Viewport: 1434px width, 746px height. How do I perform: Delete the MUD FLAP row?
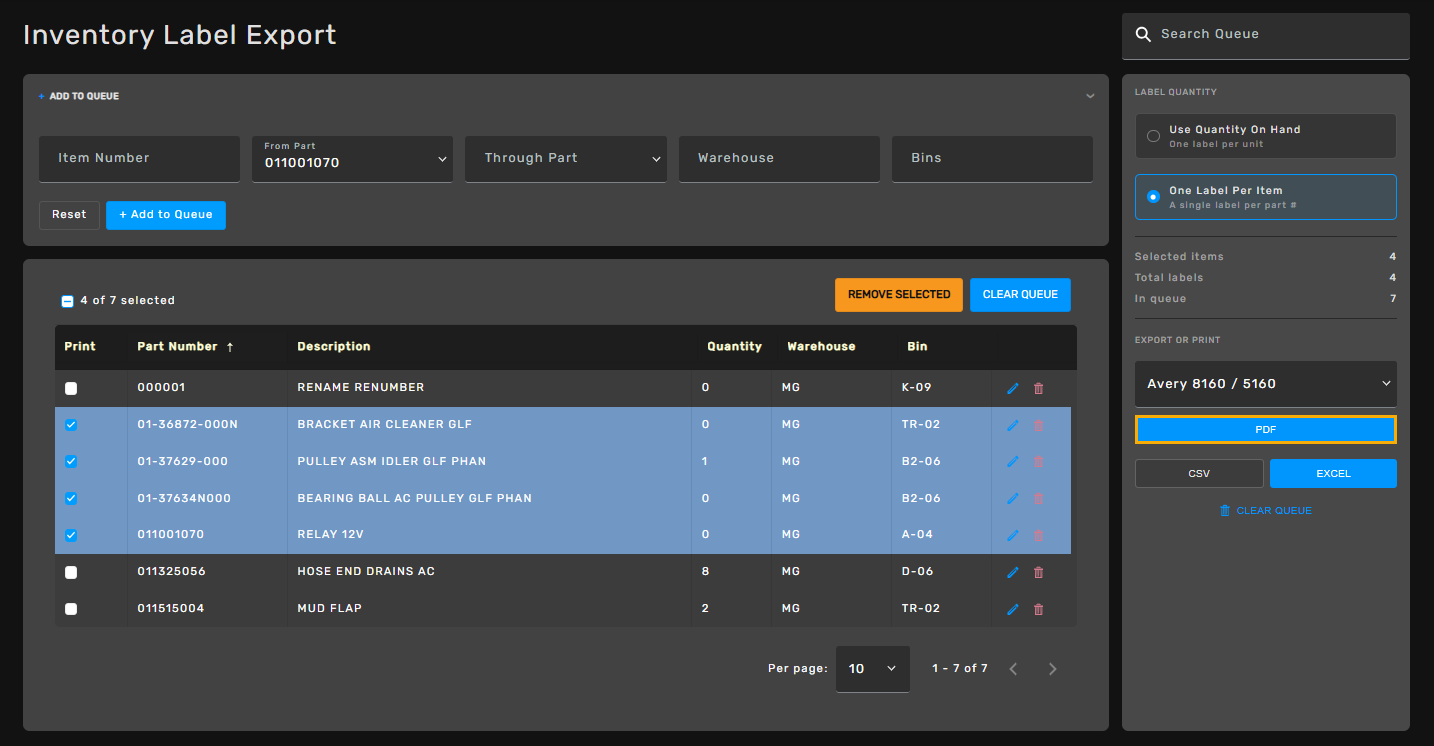pos(1038,609)
